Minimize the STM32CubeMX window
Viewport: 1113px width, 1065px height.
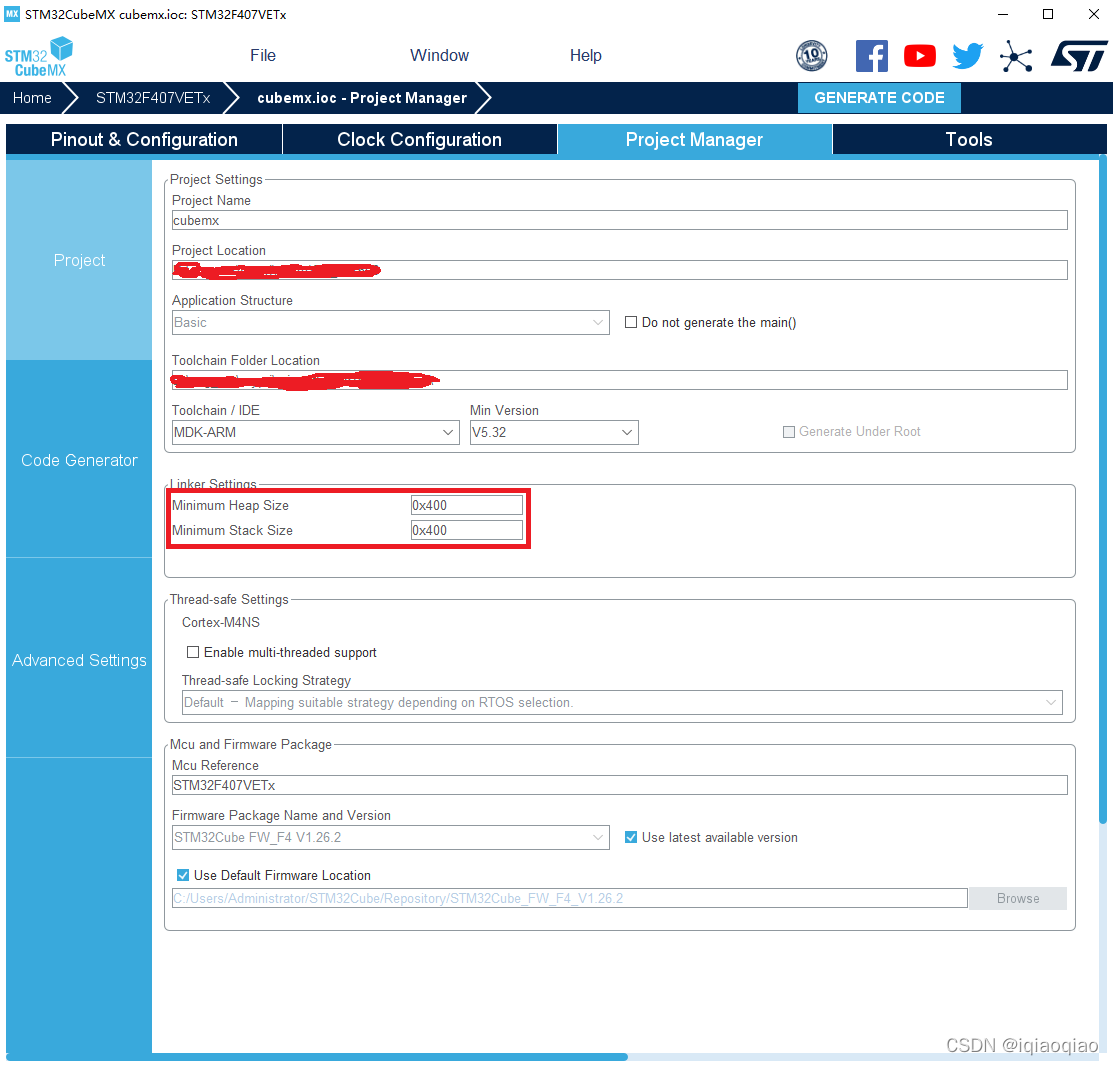(1003, 14)
